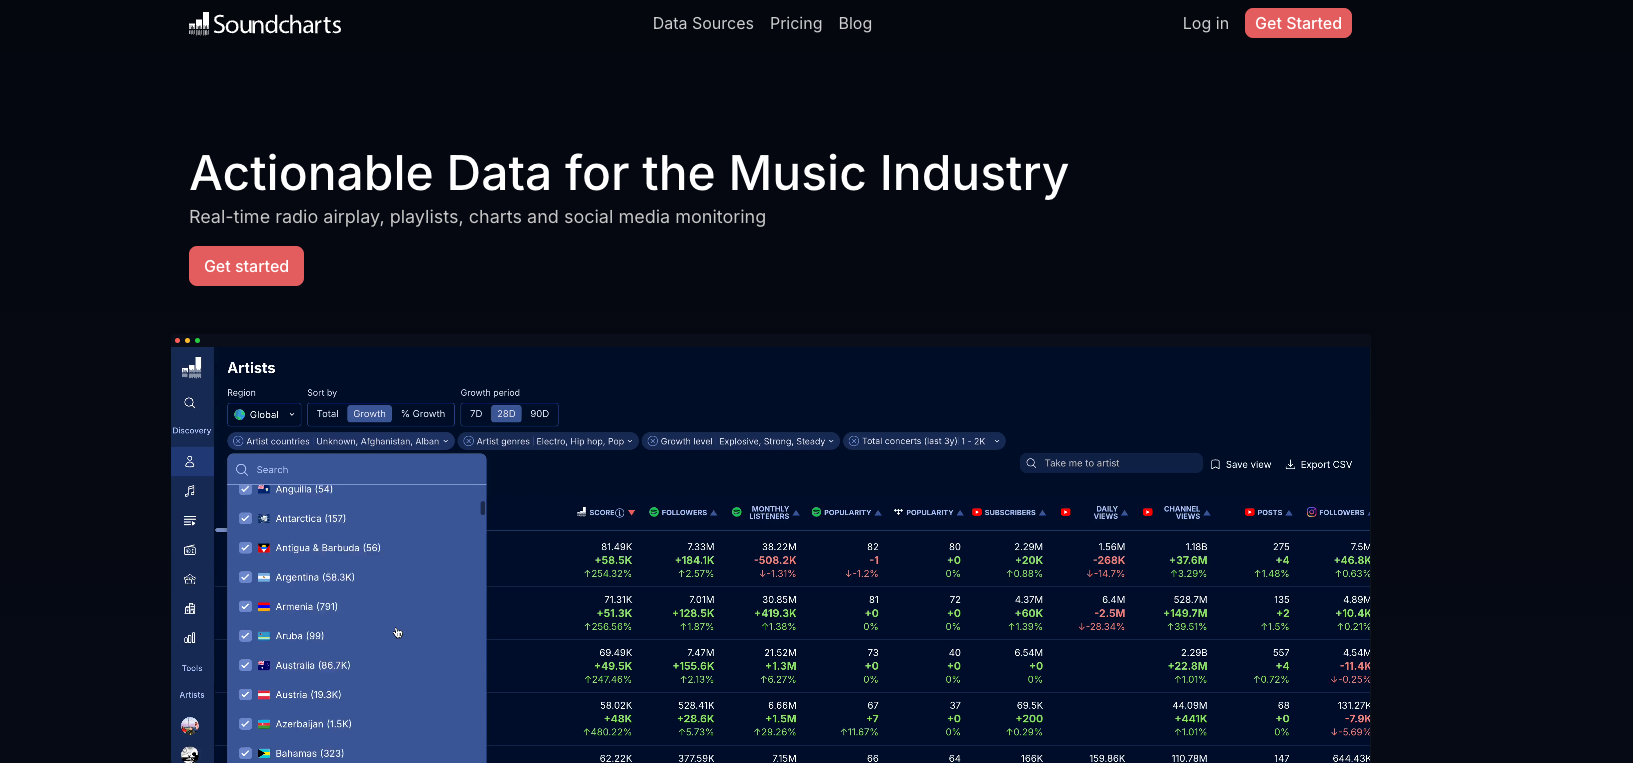
Task: Click the Get Started button in header
Action: tap(1297, 23)
